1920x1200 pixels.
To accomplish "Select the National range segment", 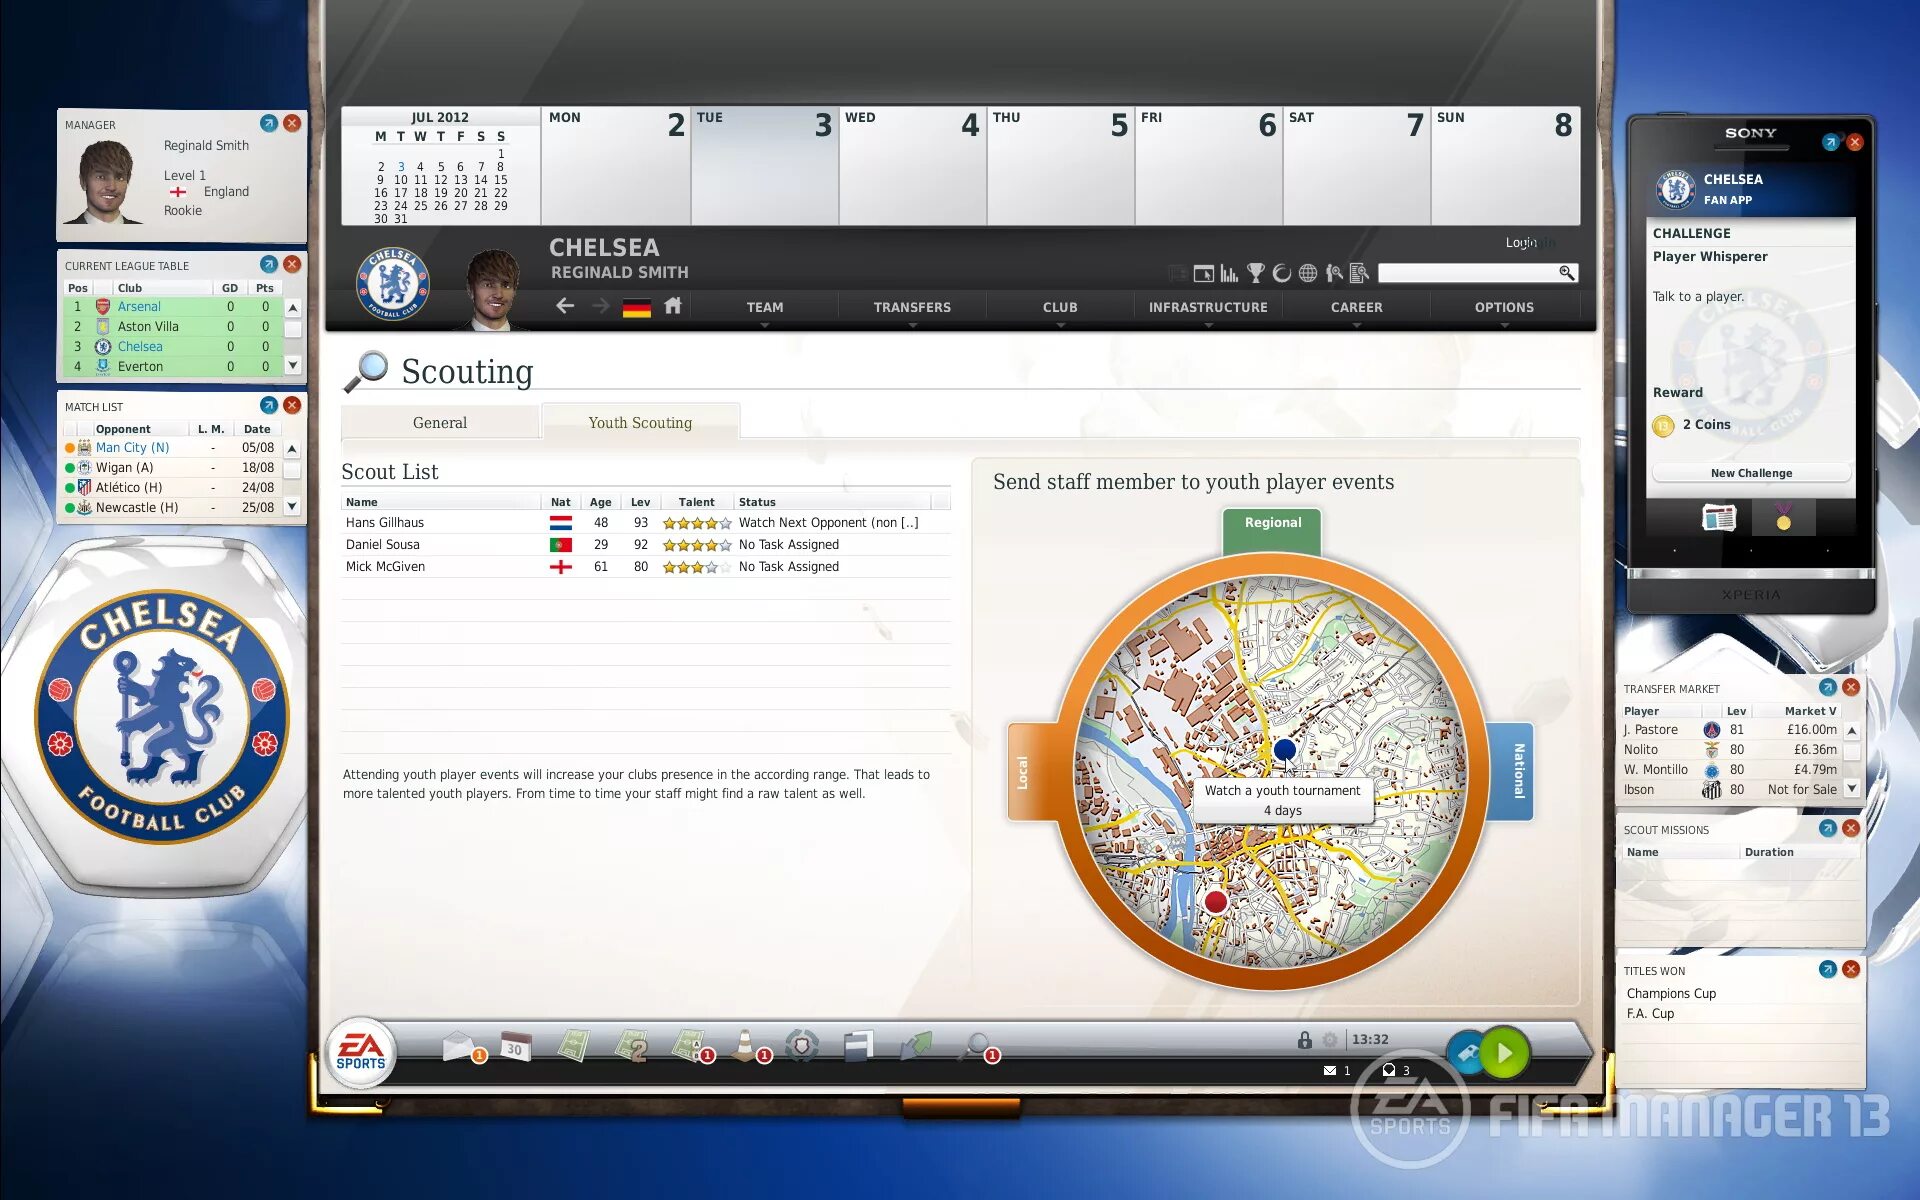I will pos(1516,771).
